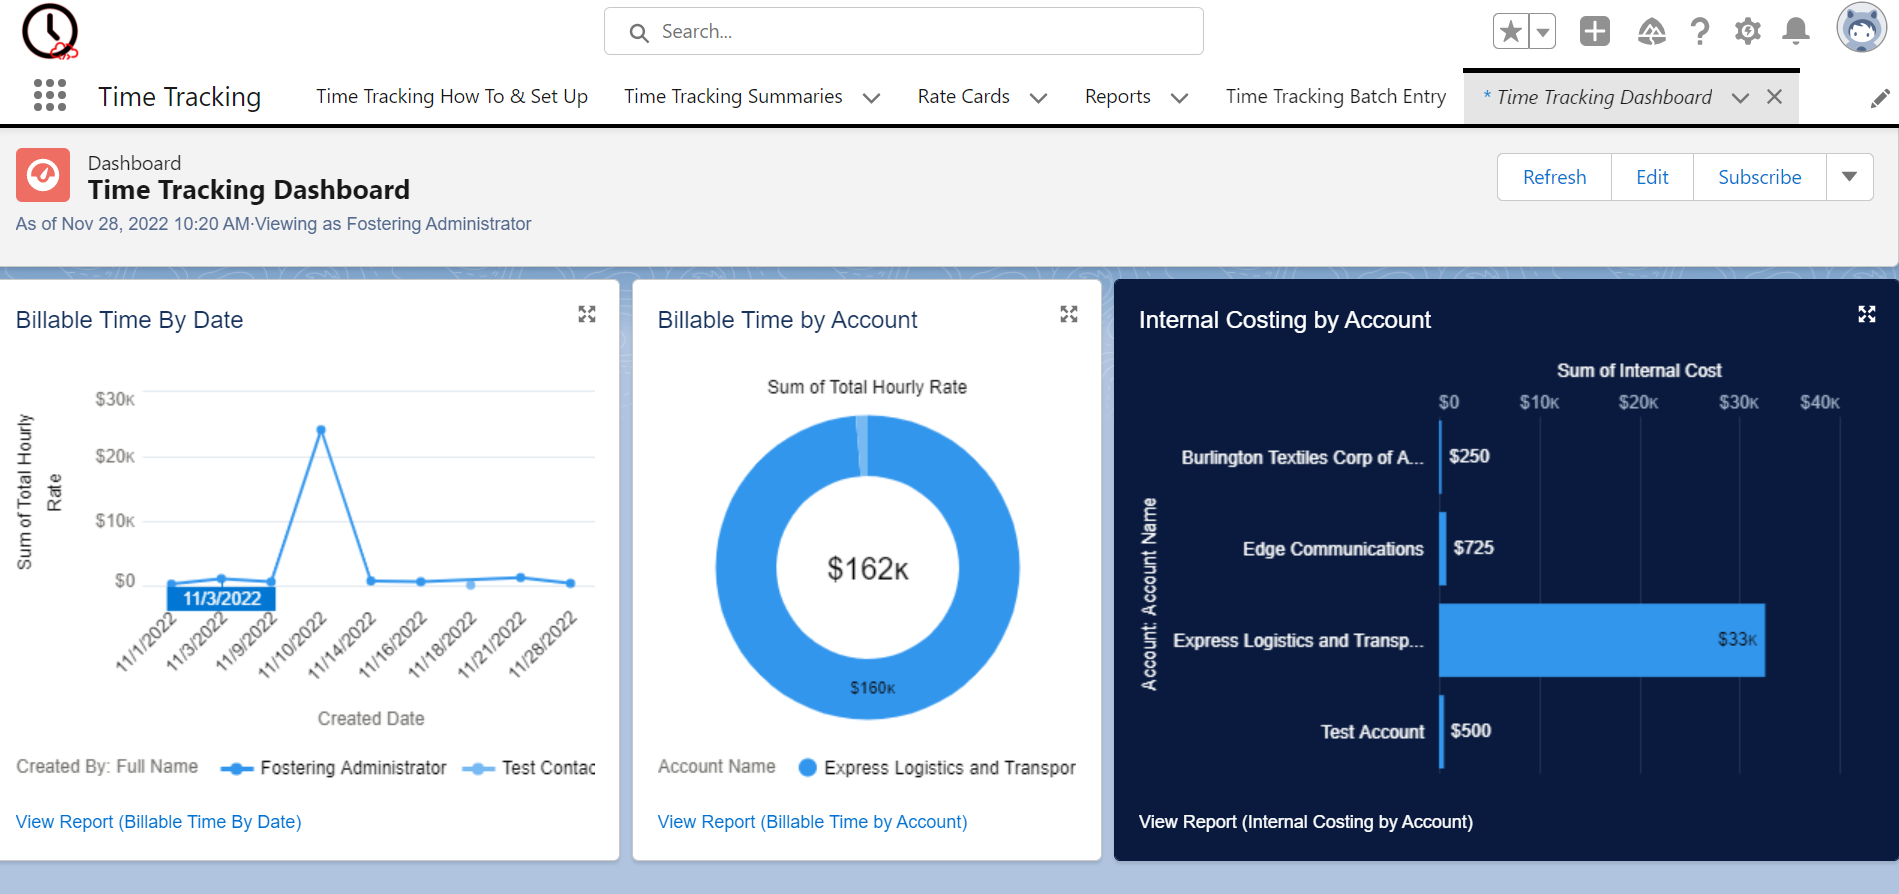Open the Favorites list dropdown arrow
This screenshot has height=894, width=1899.
[x=1543, y=32]
